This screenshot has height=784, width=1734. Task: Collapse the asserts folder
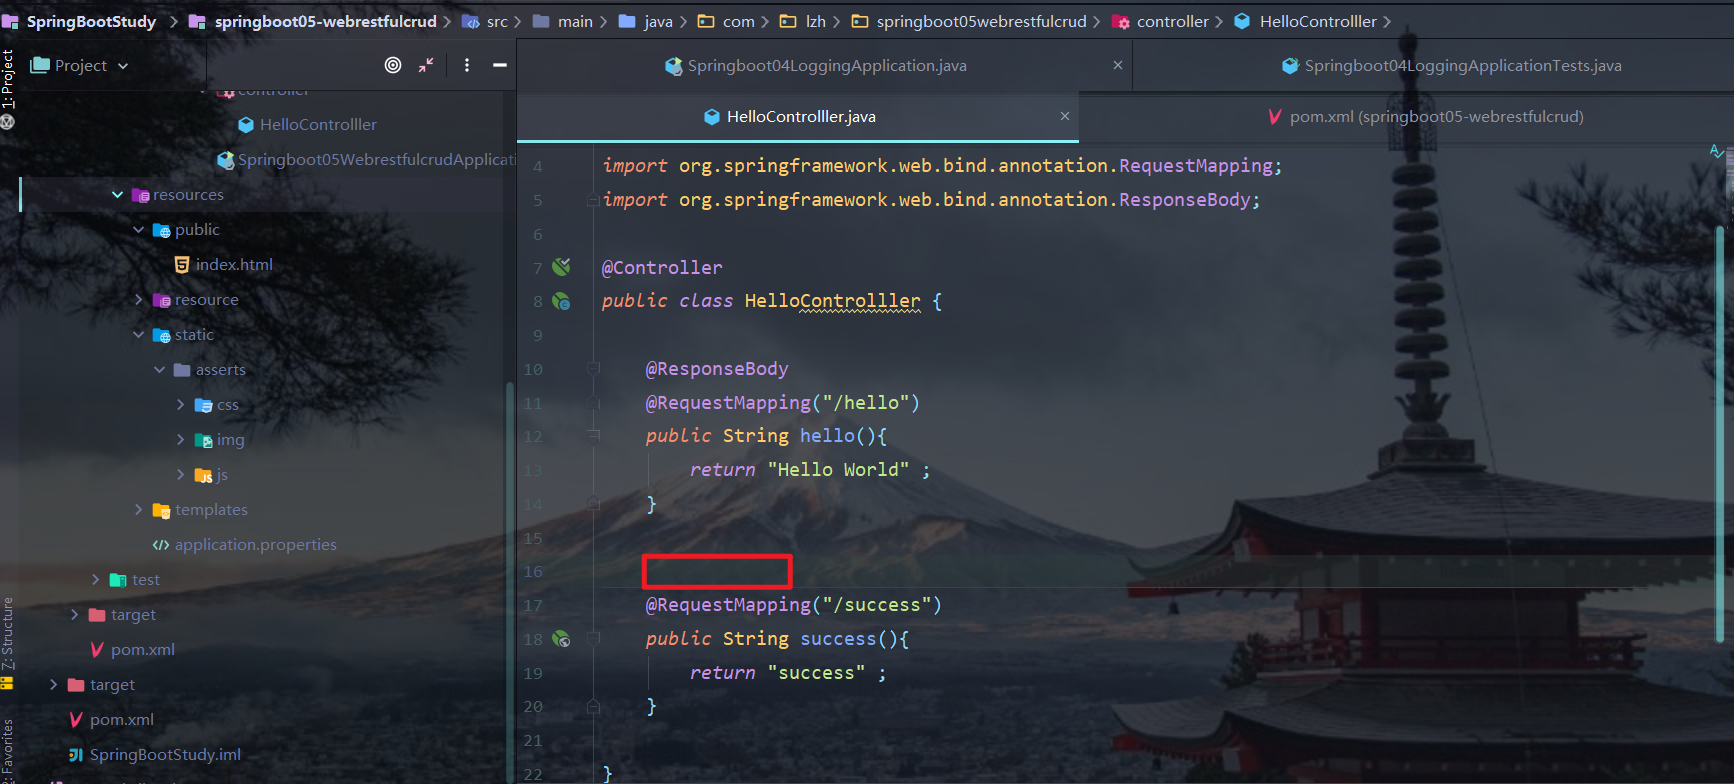[160, 369]
